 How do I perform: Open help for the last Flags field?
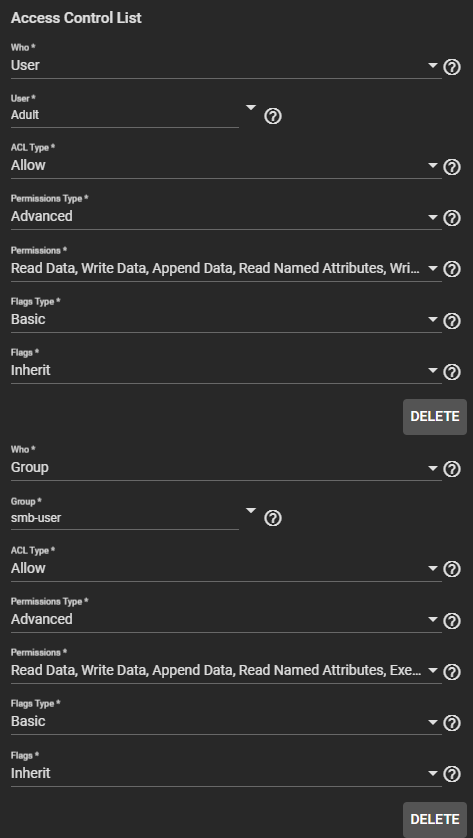click(452, 774)
